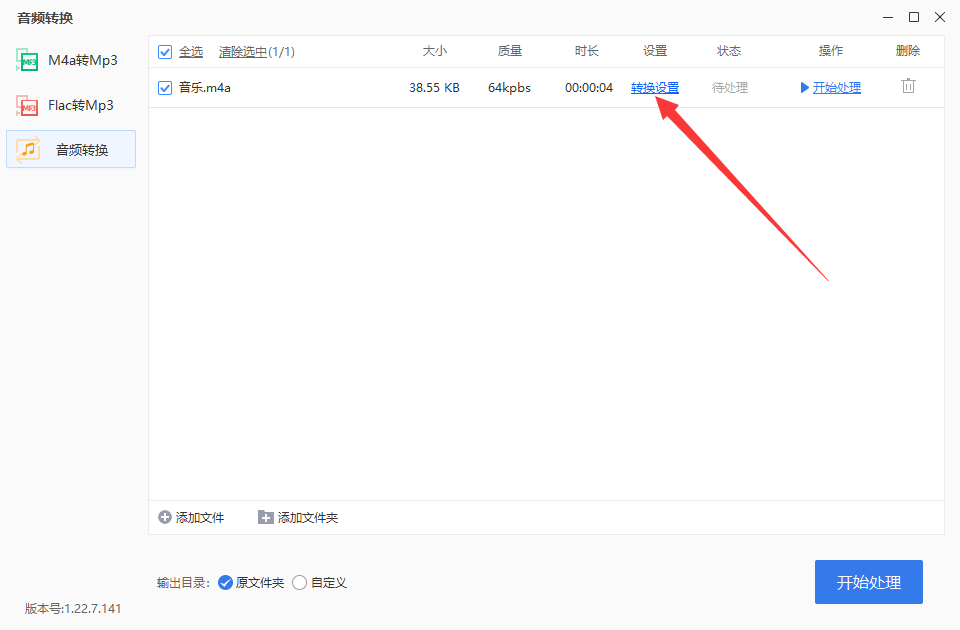960x630 pixels.
Task: Toggle the 全选 select-all checkbox
Action: click(165, 51)
